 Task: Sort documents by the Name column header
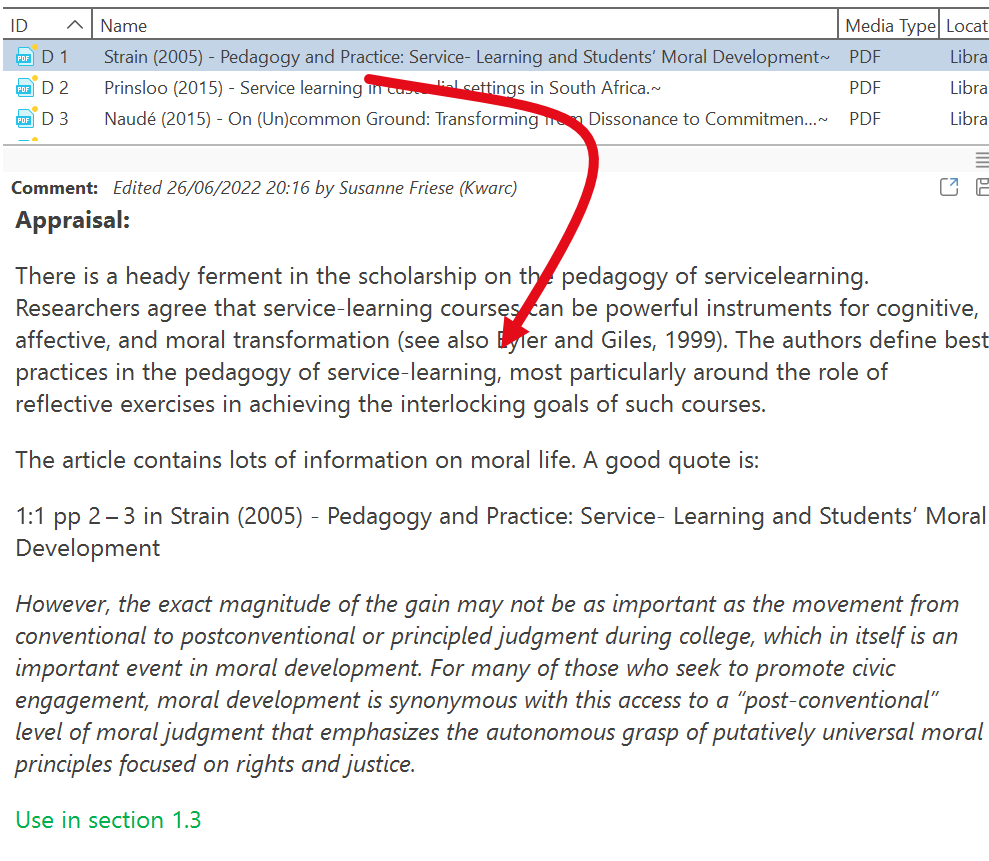[124, 26]
